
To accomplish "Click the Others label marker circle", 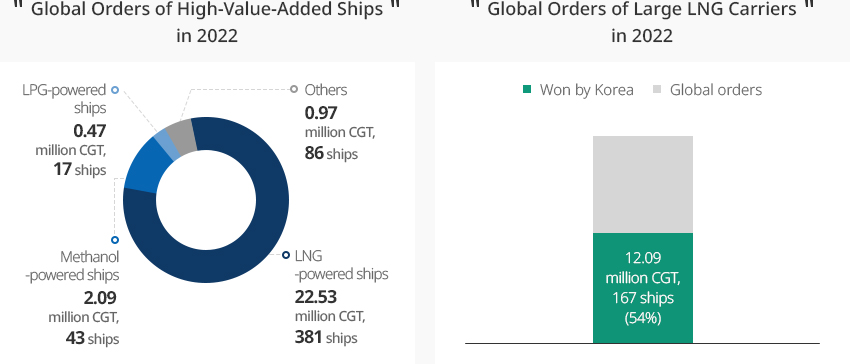I will pos(294,89).
